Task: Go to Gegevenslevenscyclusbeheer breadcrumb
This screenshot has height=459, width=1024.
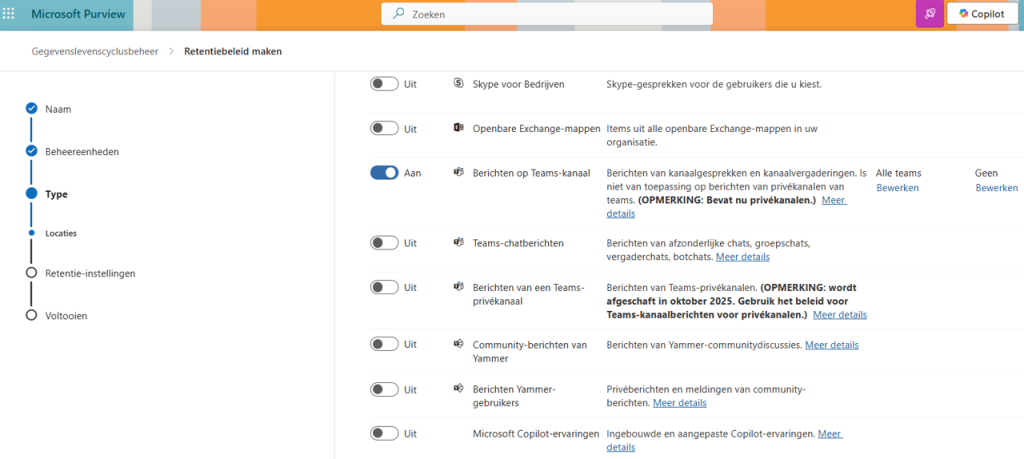Action: (95, 51)
